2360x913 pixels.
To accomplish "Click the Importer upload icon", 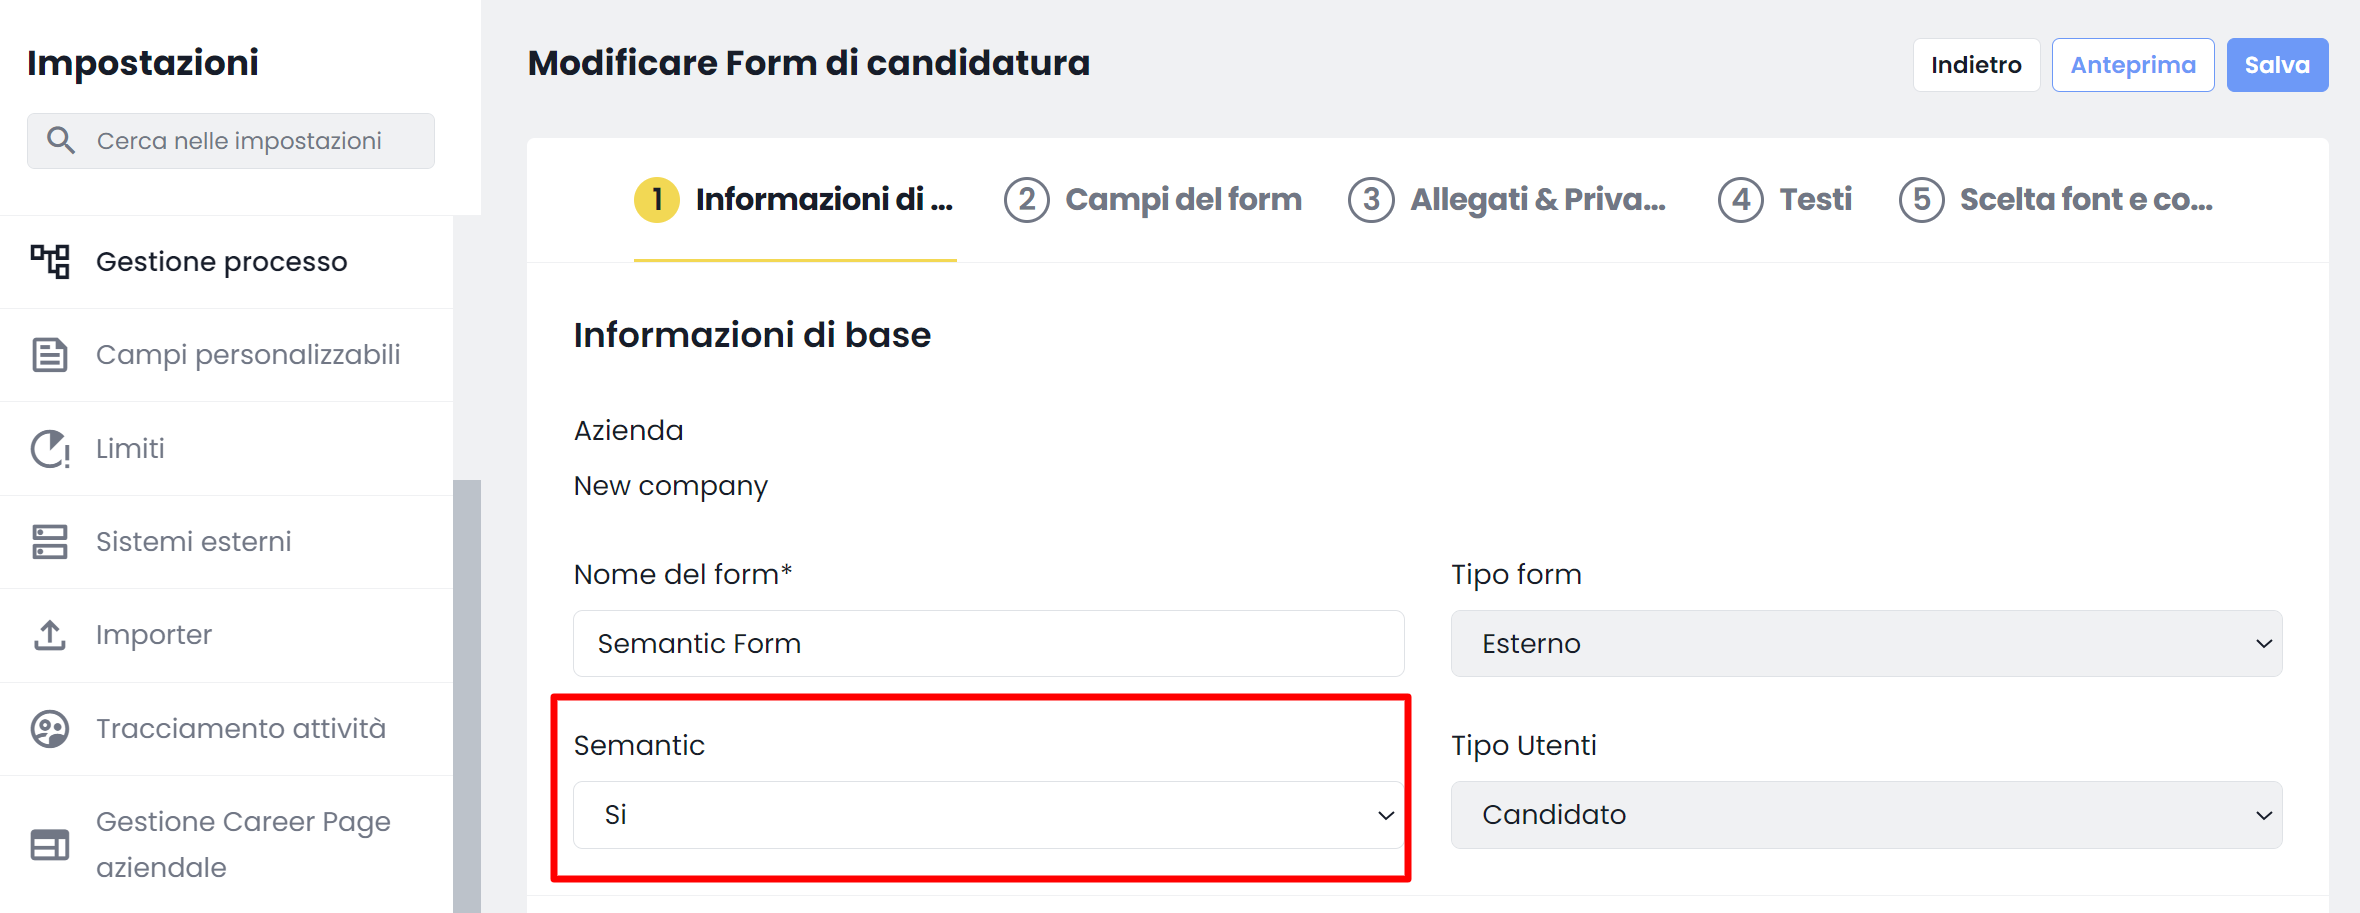I will 50,635.
